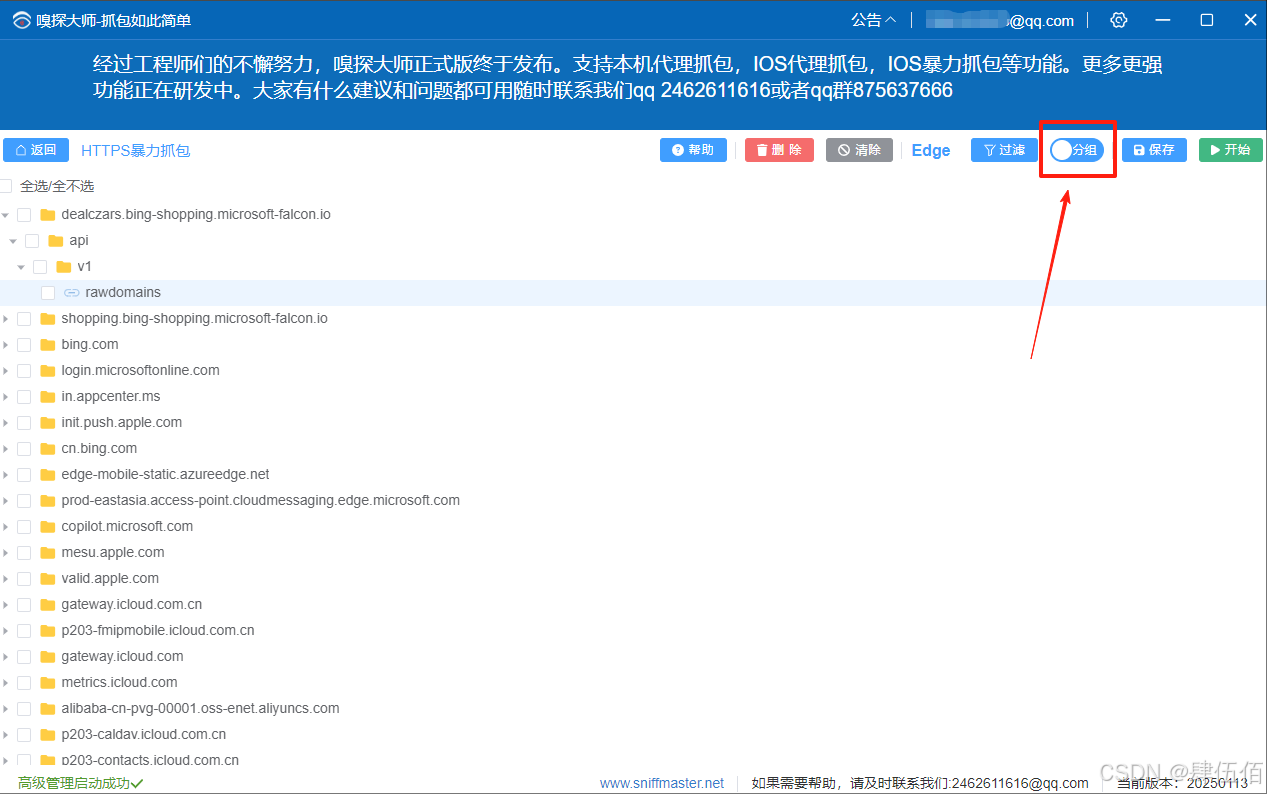Viewport: 1267px width, 794px height.
Task: Click the folder icon beside v1
Action: coord(64,266)
